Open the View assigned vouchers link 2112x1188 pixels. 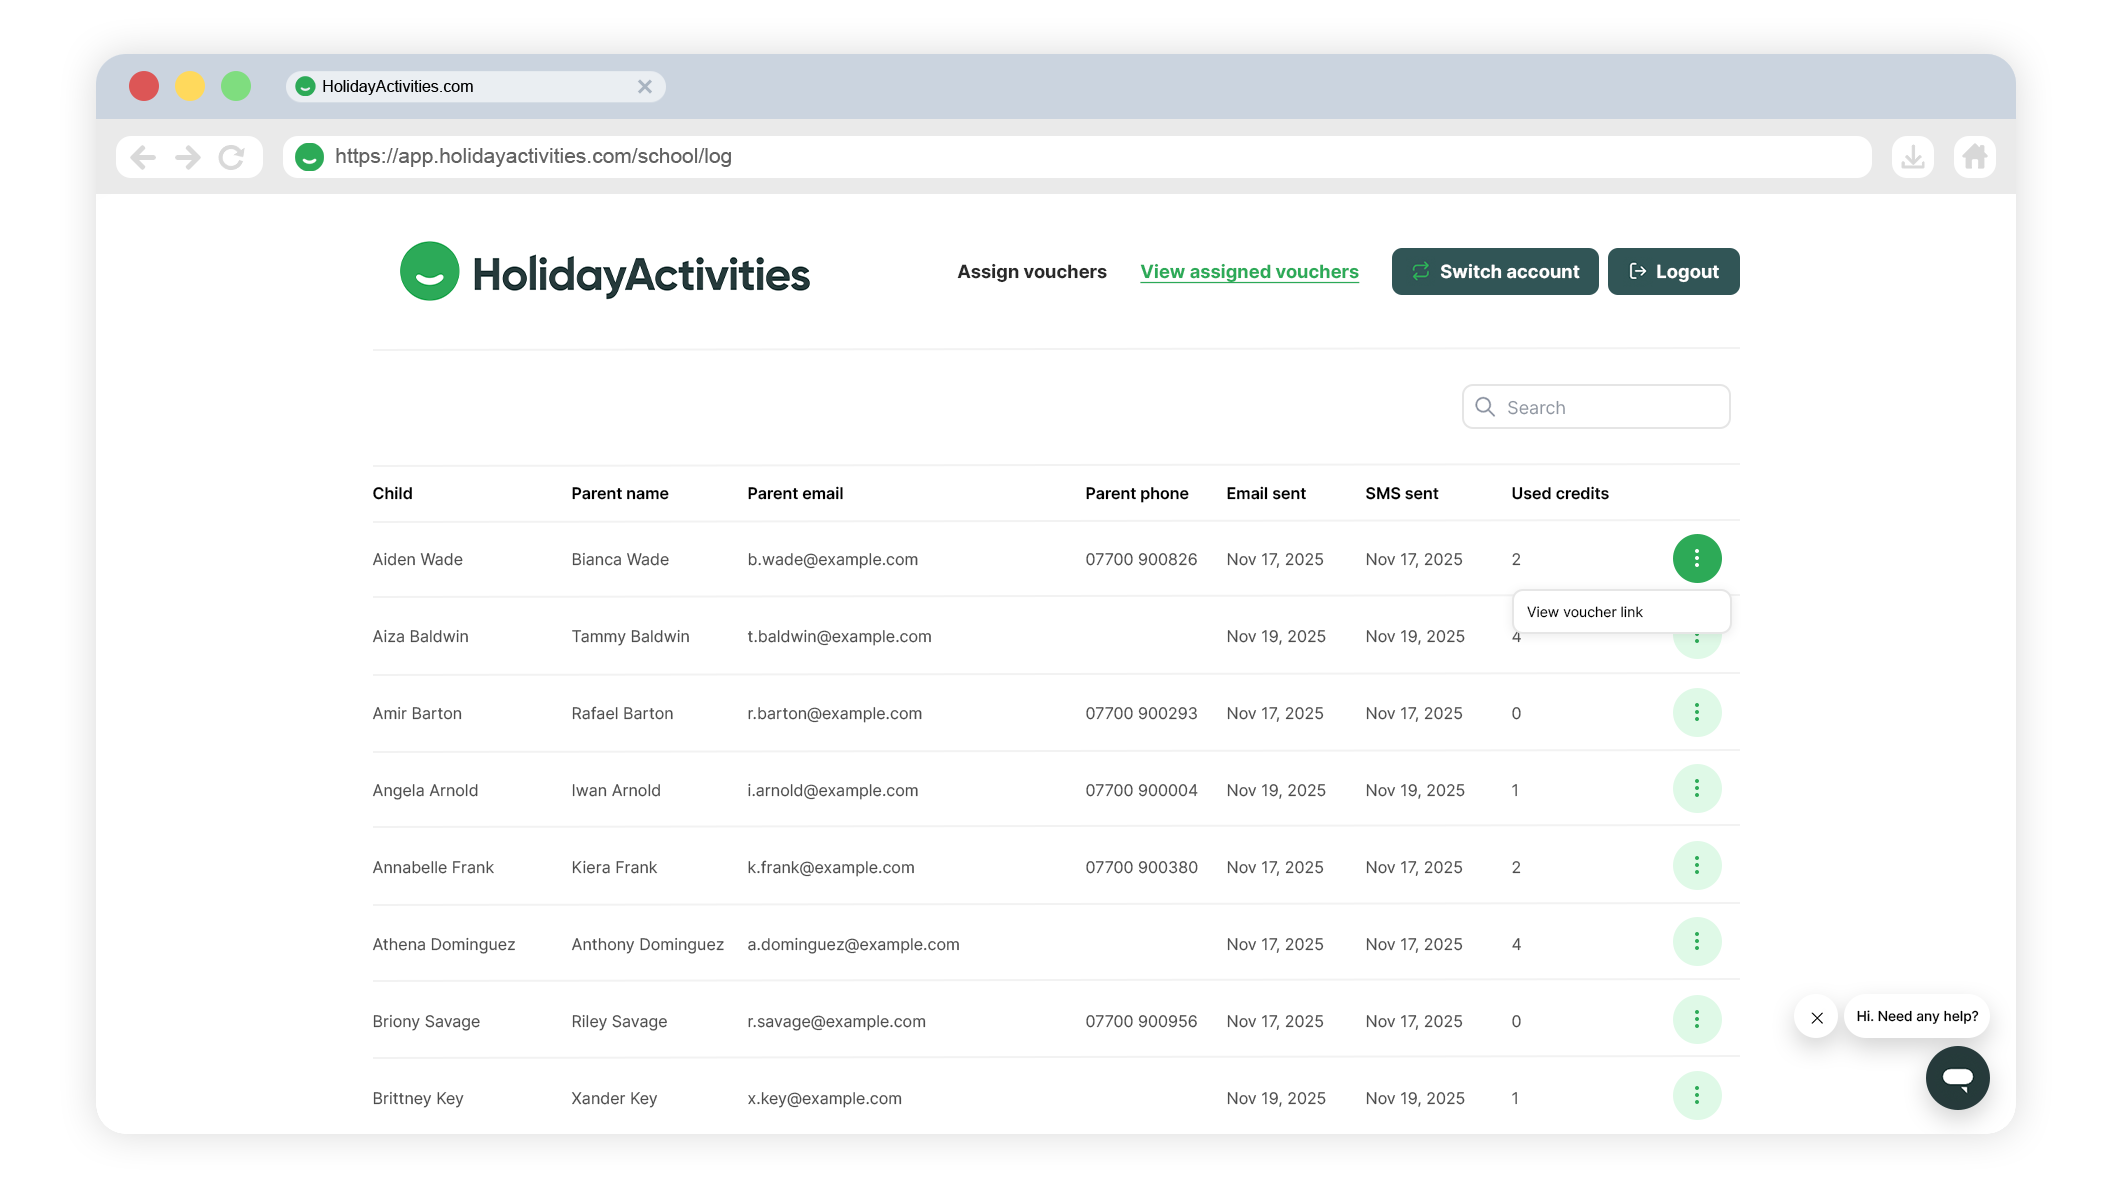1249,272
